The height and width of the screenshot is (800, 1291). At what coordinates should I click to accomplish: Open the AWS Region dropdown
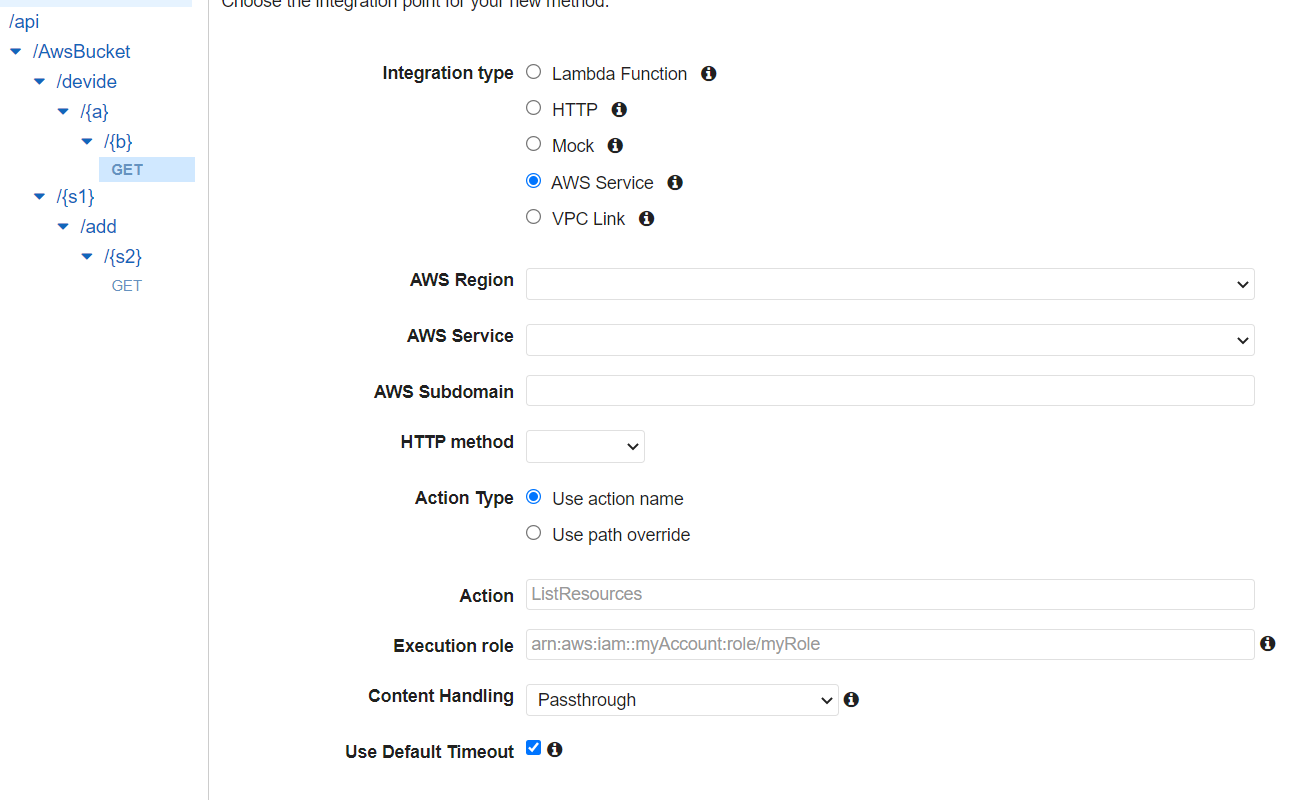(890, 284)
